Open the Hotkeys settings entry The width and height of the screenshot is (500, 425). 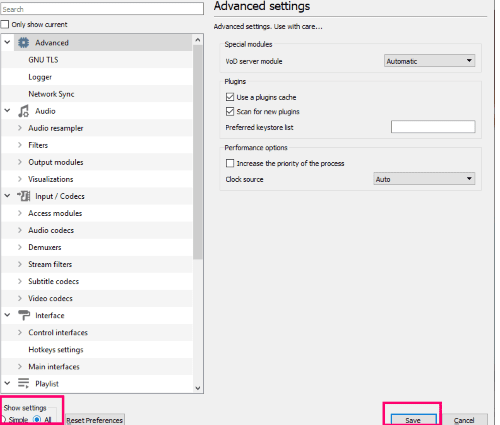point(56,349)
